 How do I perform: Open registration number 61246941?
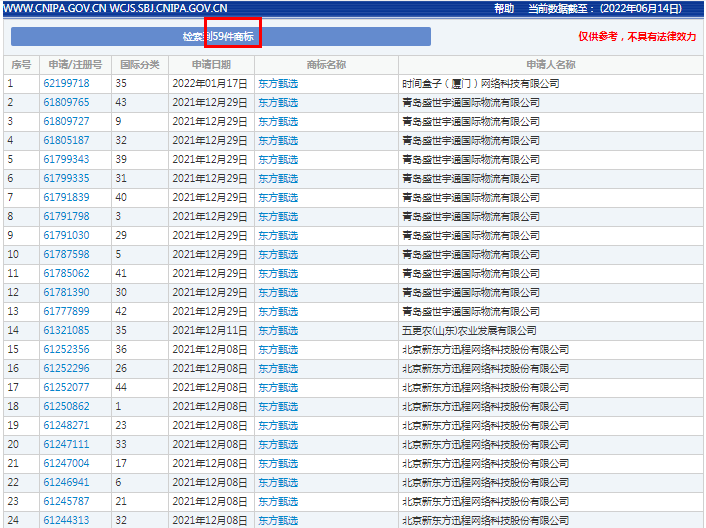pos(66,482)
